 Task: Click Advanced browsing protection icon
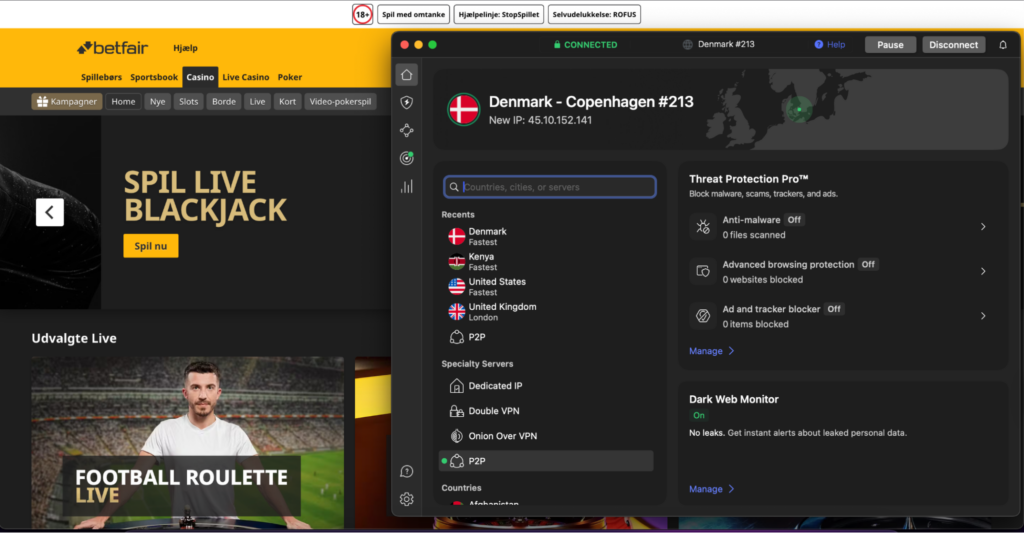[x=703, y=271]
